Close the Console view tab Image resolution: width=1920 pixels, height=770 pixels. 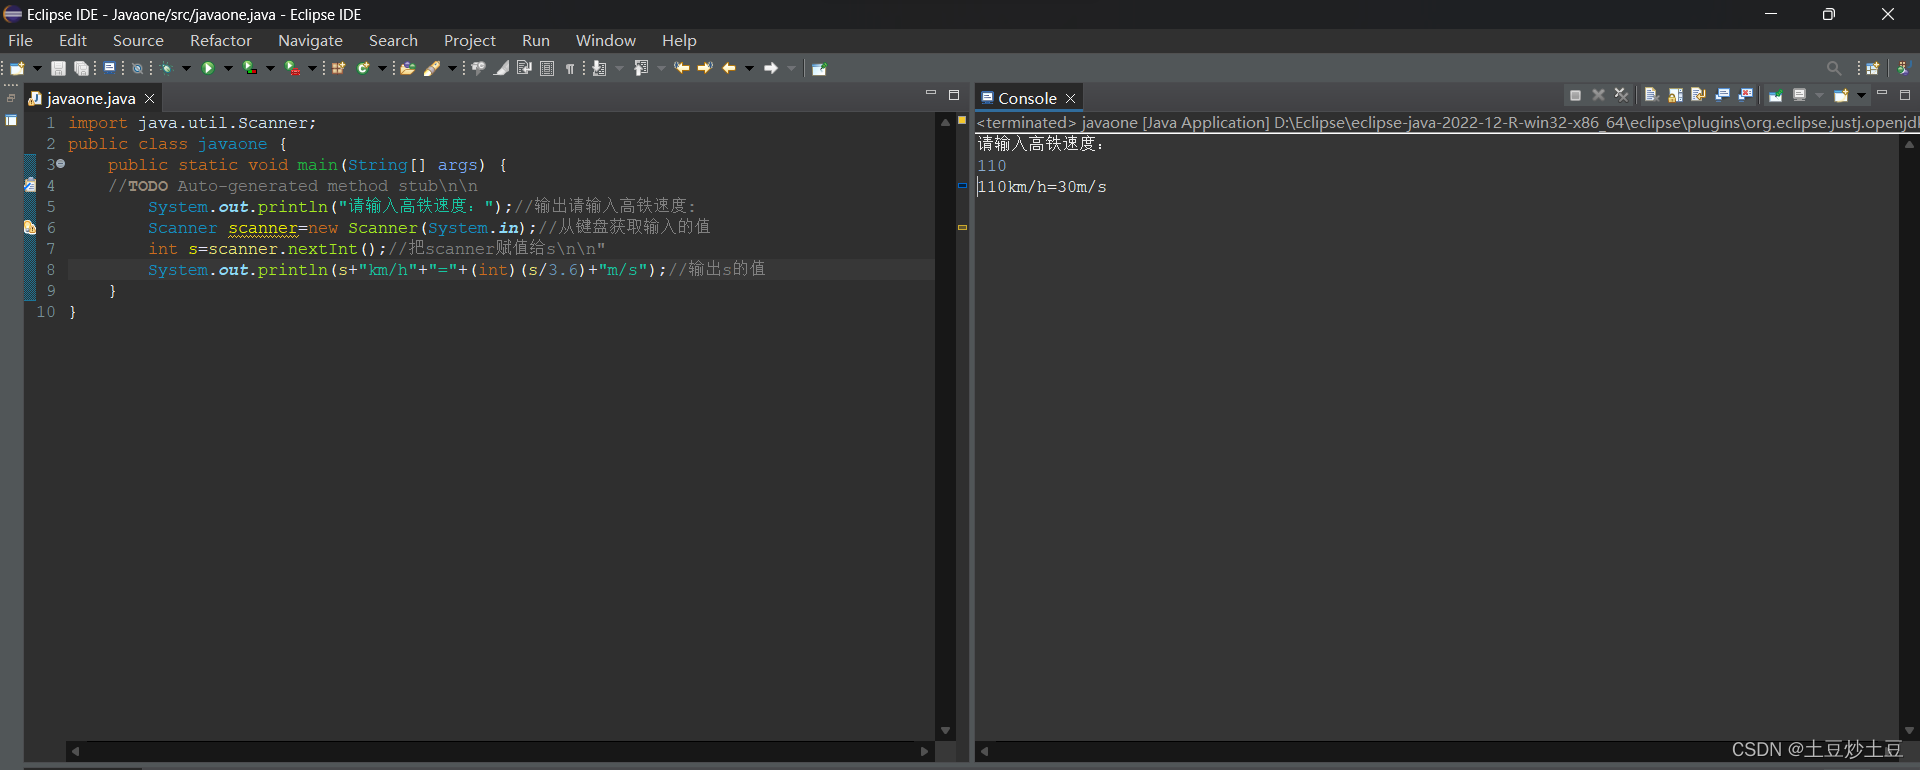coord(1071,98)
